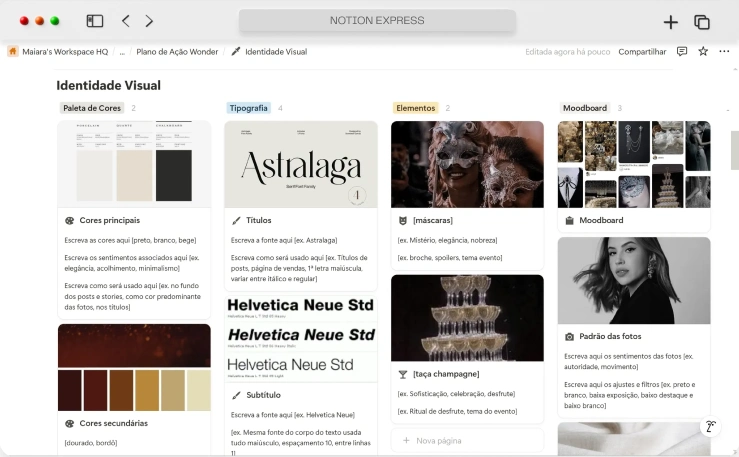Open Identidade Visual breadcrumb
Image resolution: width=739 pixels, height=457 pixels.
click(276, 52)
